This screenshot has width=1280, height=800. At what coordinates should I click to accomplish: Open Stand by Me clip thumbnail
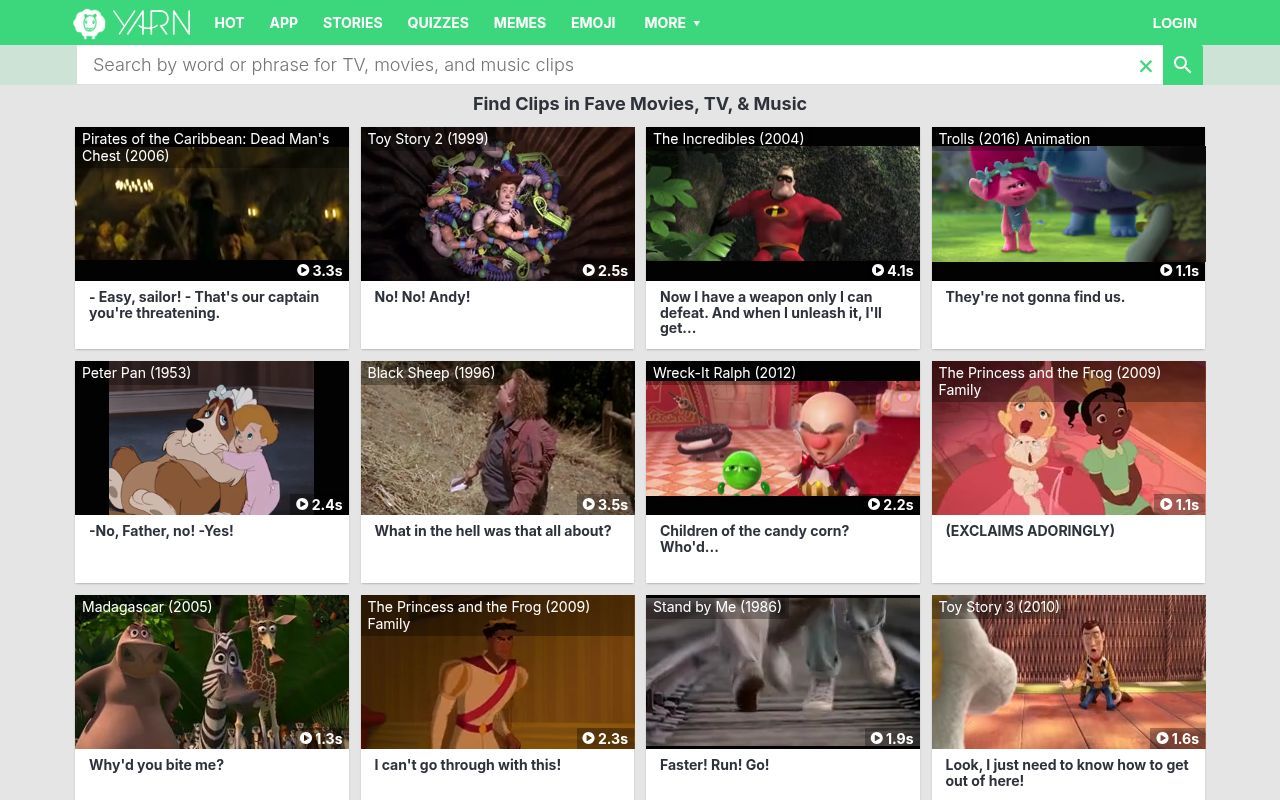click(783, 672)
